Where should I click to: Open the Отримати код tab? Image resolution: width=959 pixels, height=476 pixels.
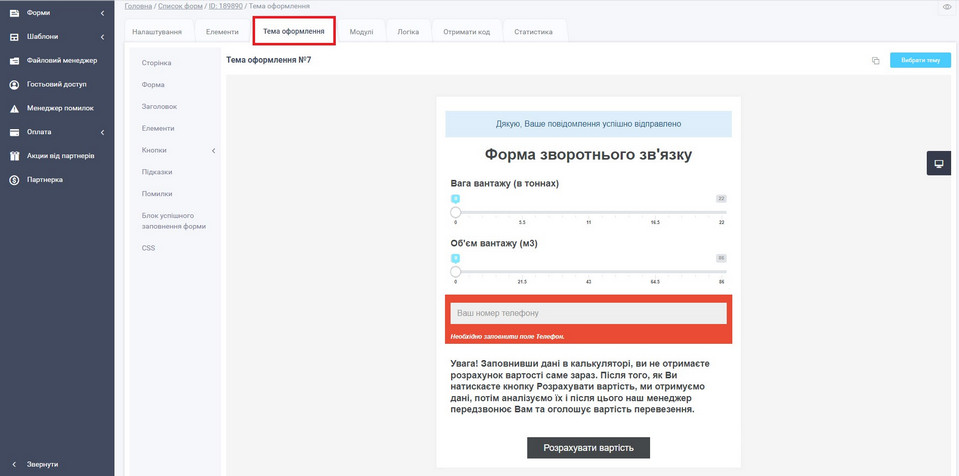[x=467, y=32]
